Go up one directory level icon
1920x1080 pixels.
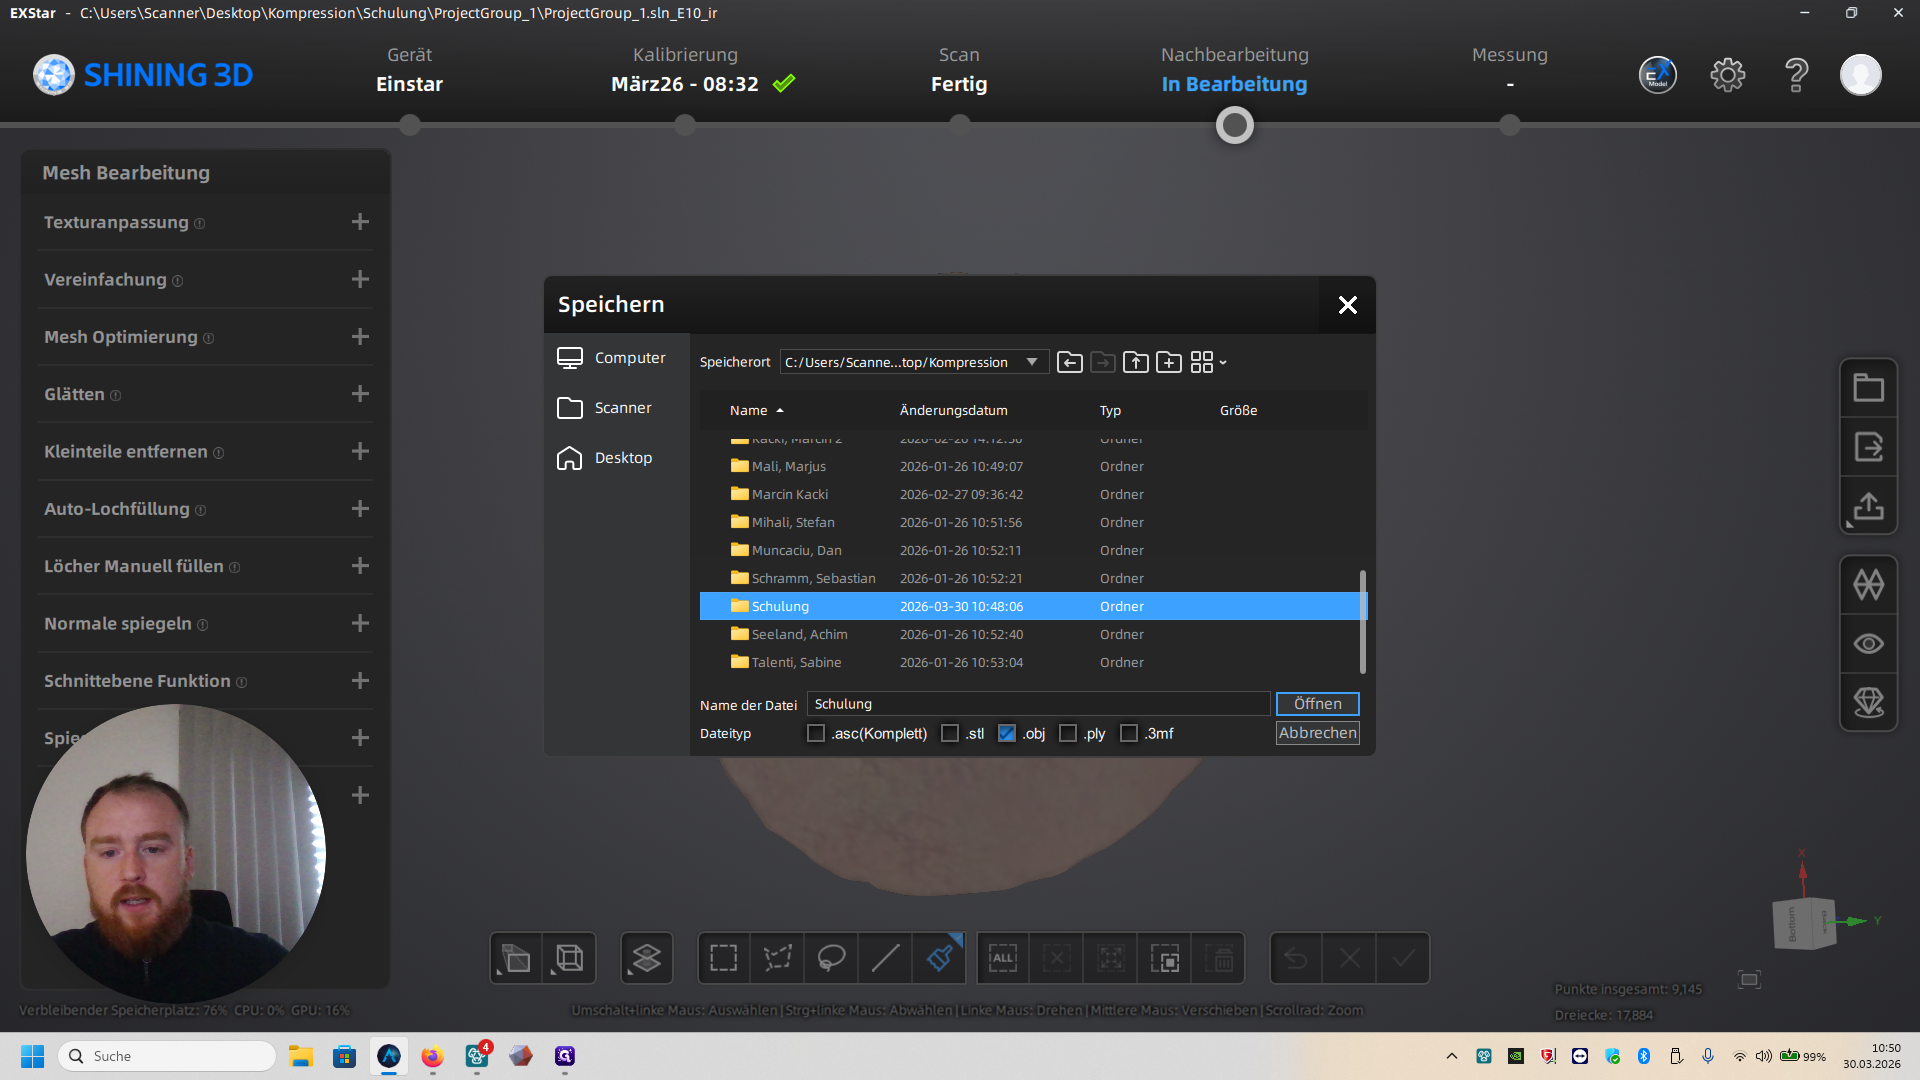click(1135, 362)
